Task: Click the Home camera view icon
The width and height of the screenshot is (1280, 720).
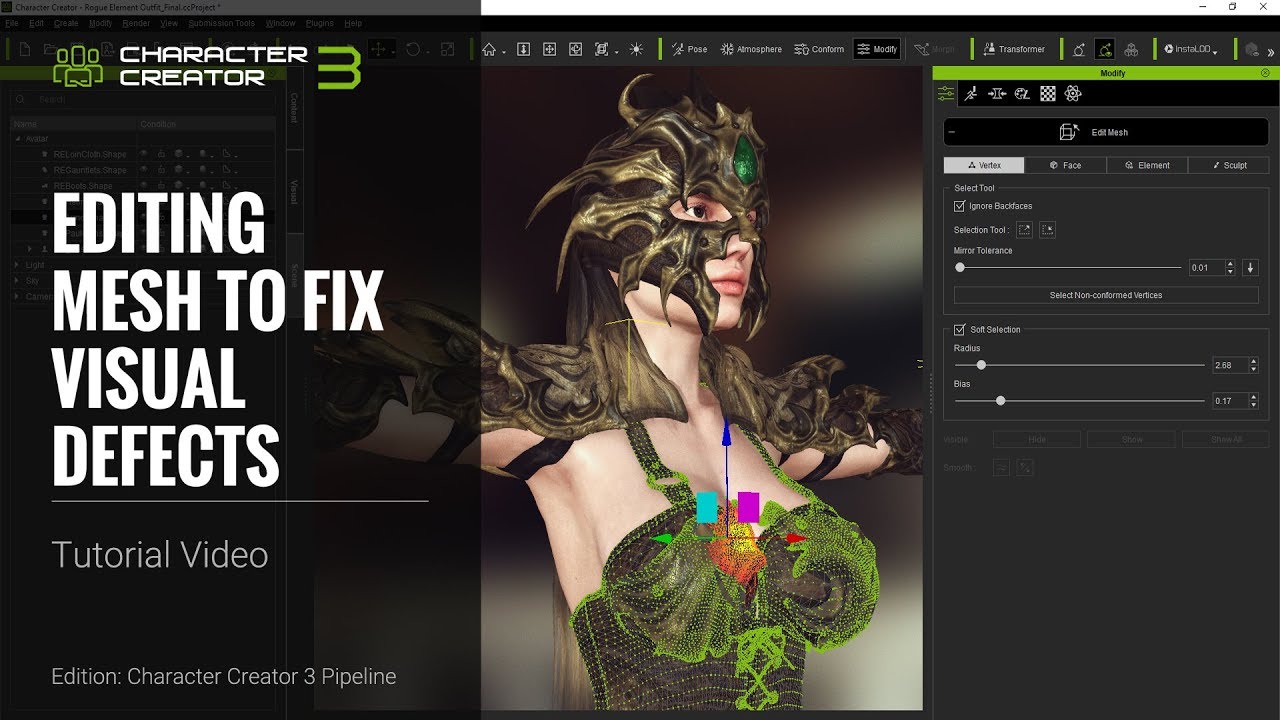Action: (x=489, y=49)
